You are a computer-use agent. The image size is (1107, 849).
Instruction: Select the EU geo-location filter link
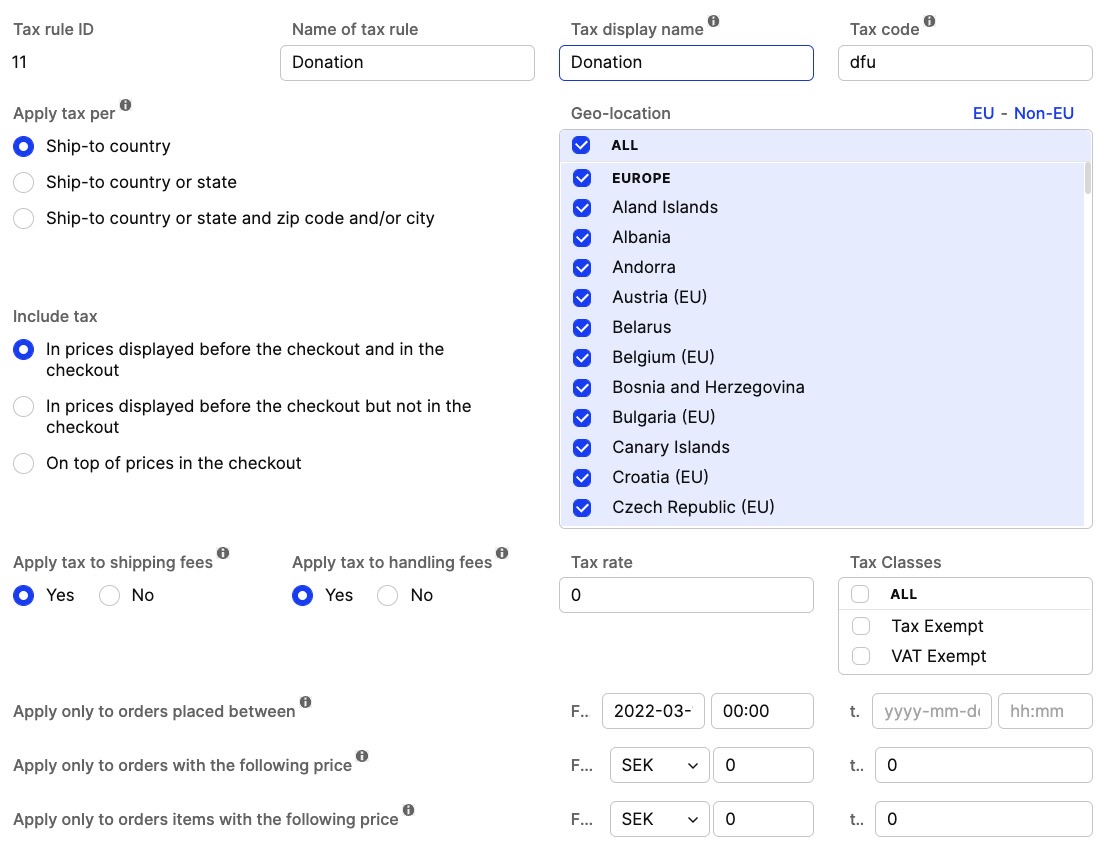pyautogui.click(x=983, y=113)
